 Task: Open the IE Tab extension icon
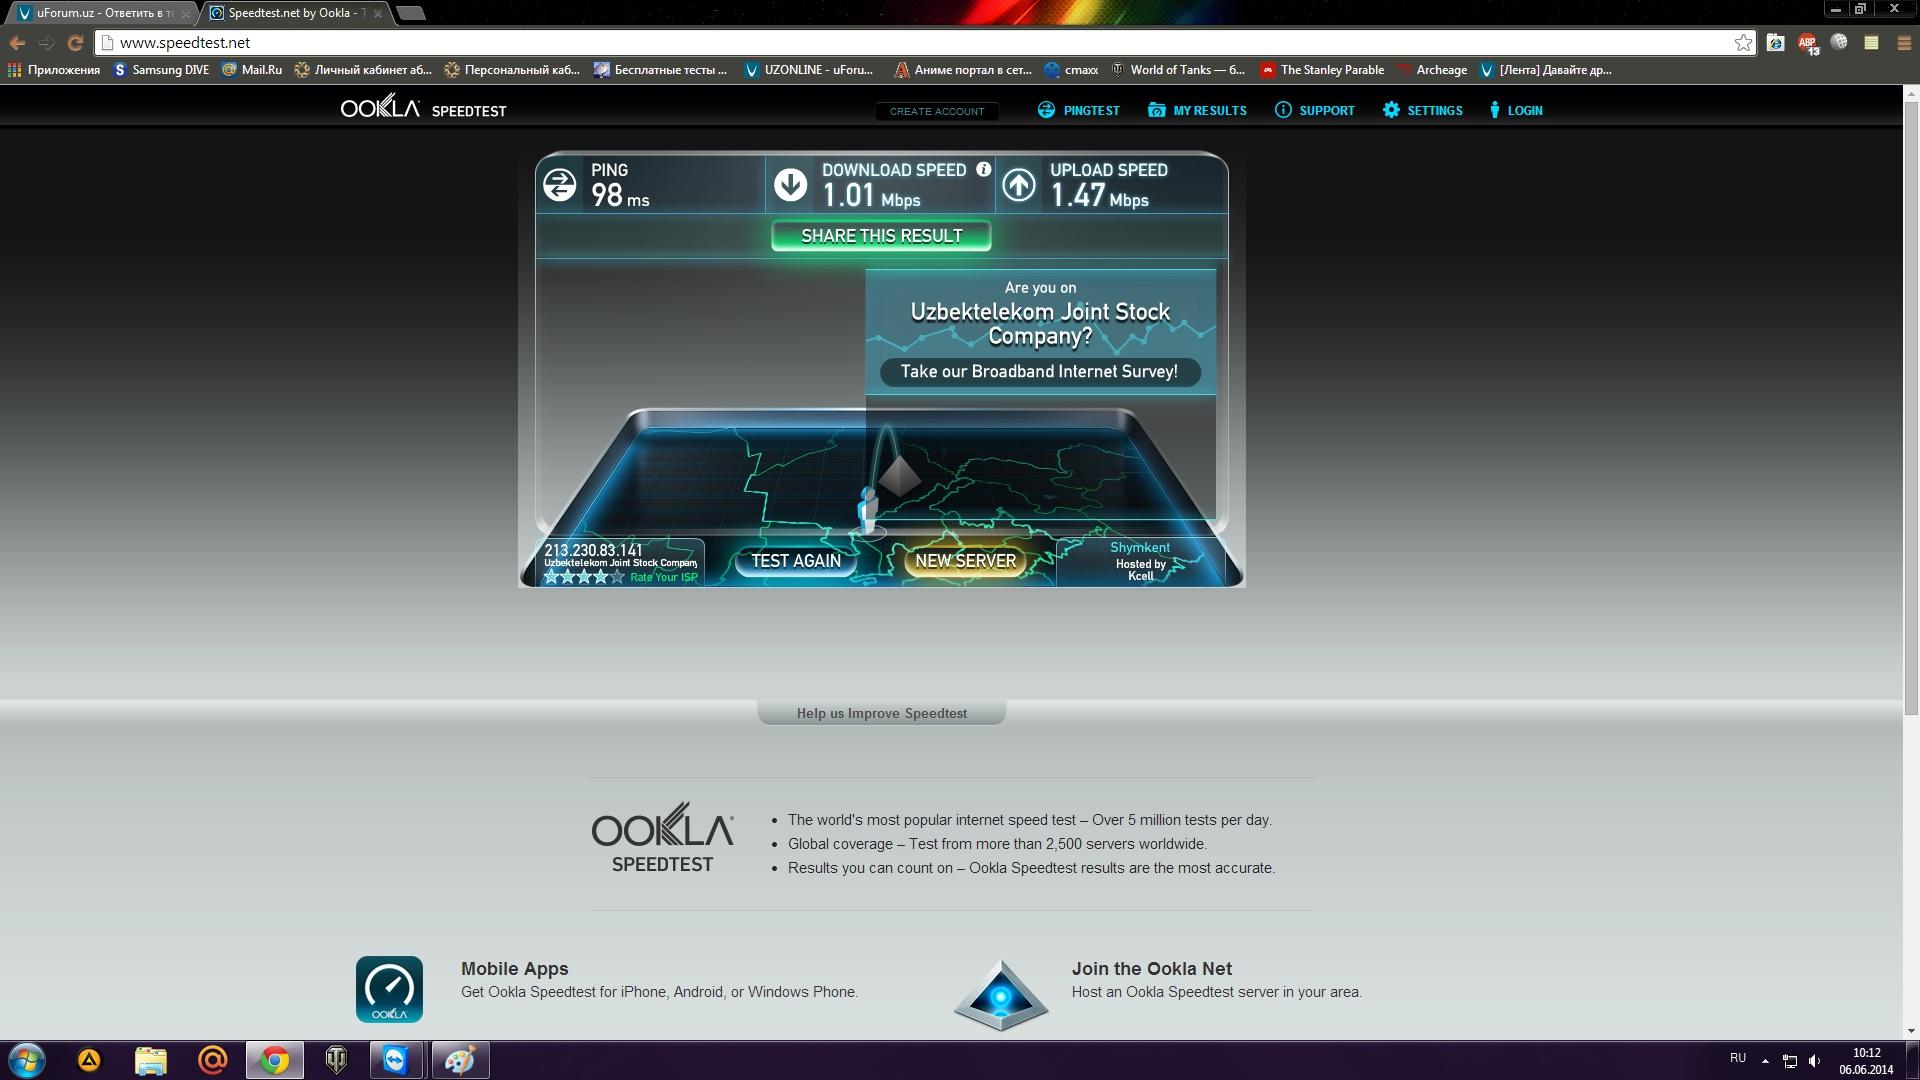[1776, 42]
